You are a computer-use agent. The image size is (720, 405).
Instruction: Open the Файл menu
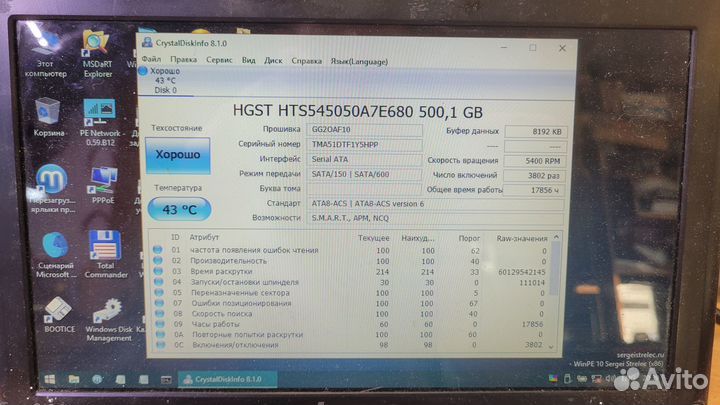tap(151, 59)
